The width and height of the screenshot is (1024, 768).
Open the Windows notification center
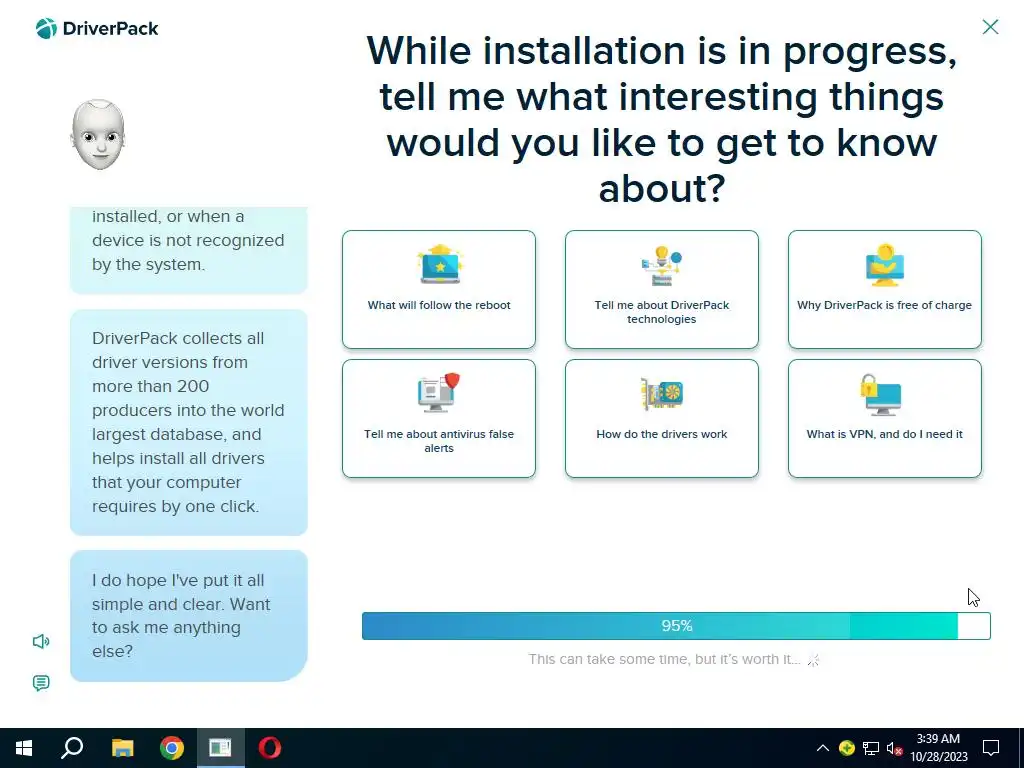[991, 748]
